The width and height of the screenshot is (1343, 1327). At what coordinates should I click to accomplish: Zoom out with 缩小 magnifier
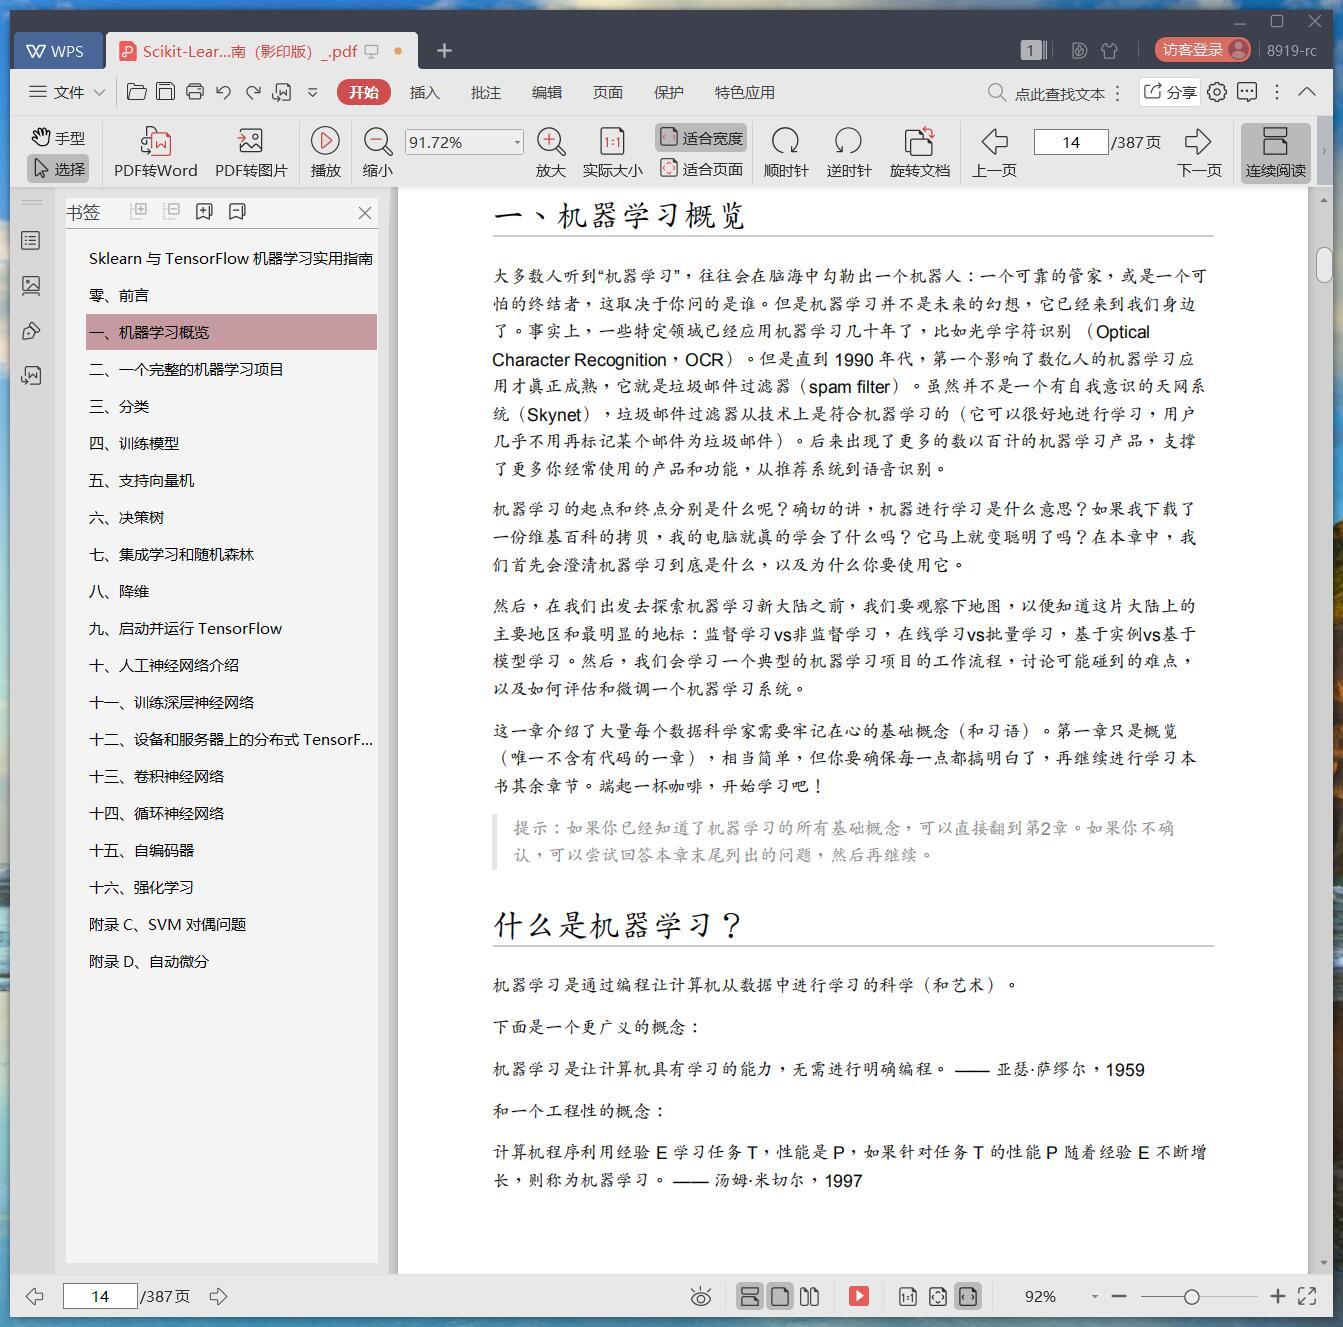(x=377, y=153)
